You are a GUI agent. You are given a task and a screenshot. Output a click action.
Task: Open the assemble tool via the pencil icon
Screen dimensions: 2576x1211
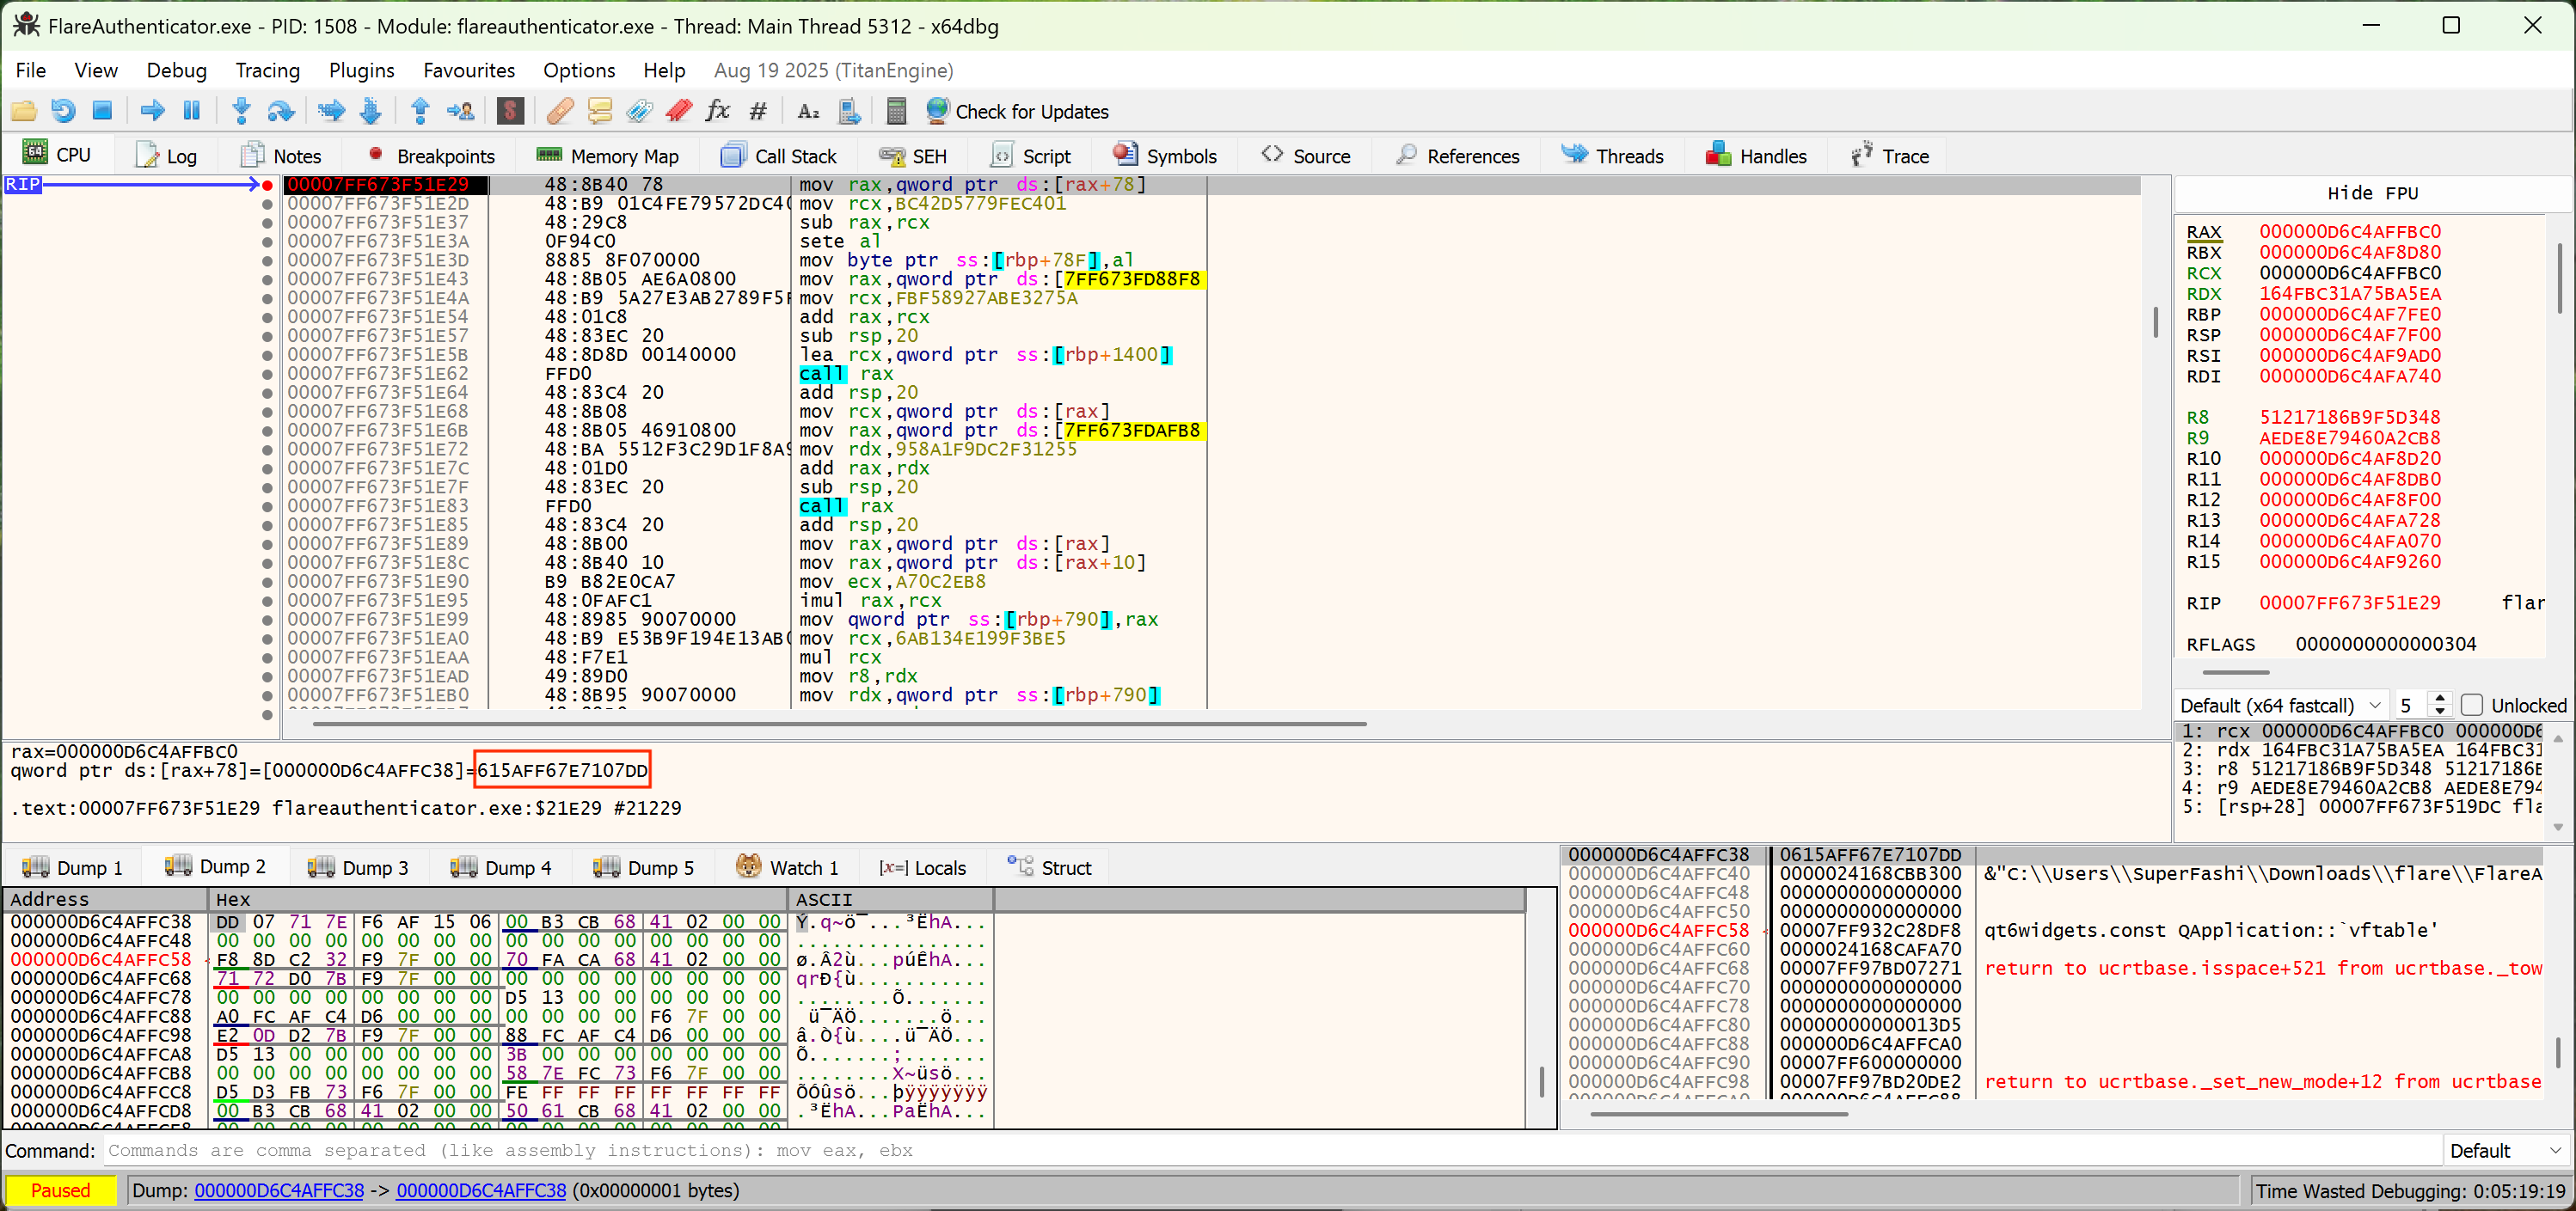tap(559, 111)
